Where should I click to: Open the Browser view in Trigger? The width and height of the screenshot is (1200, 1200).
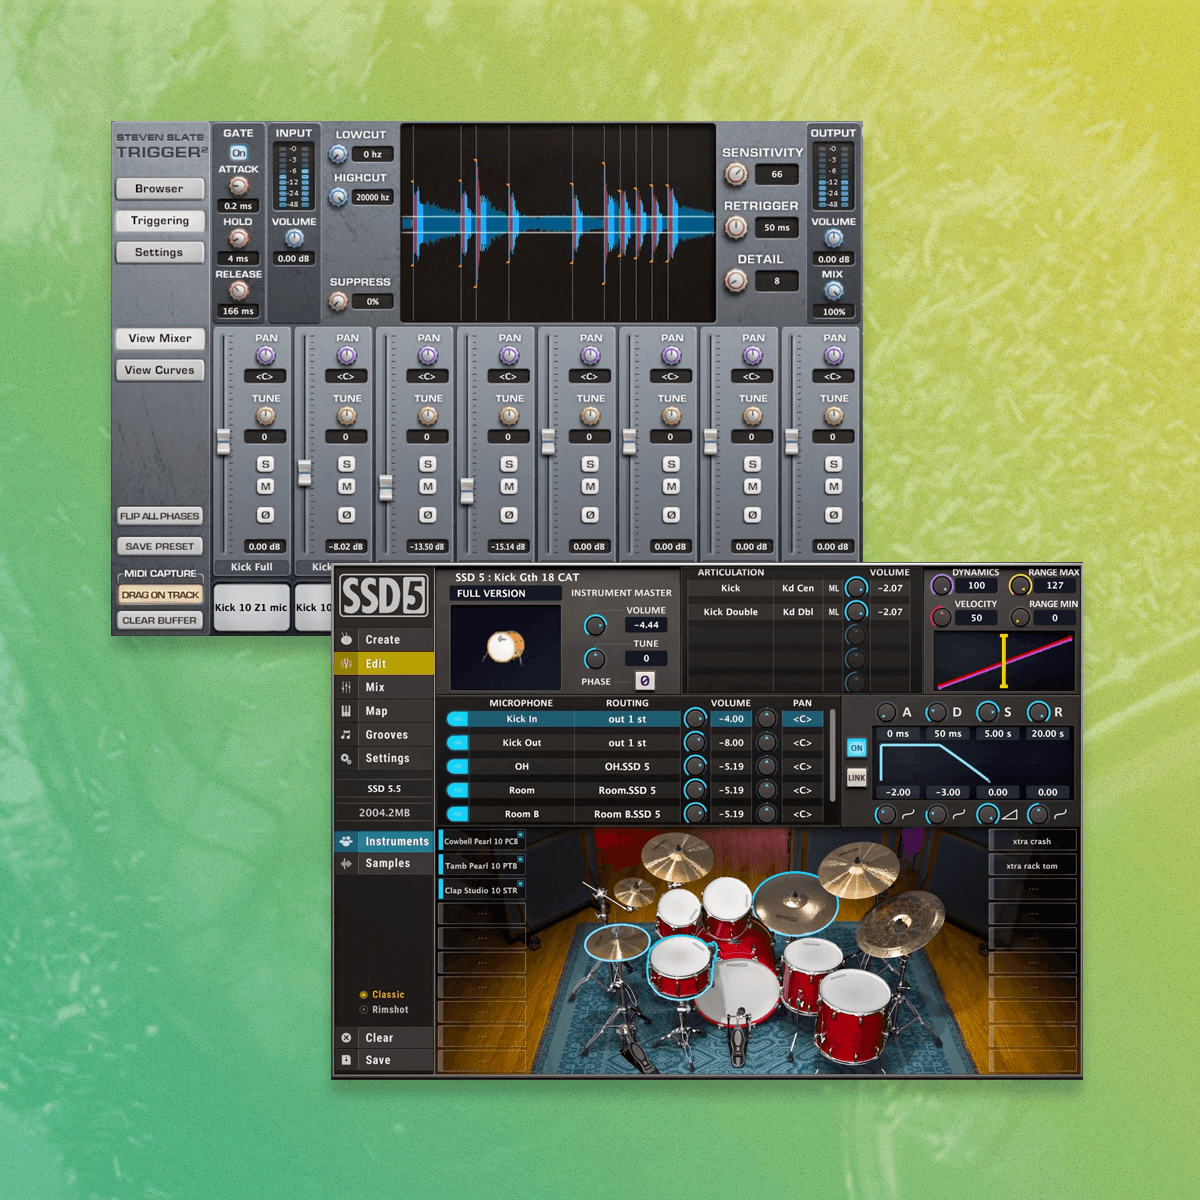(x=160, y=189)
